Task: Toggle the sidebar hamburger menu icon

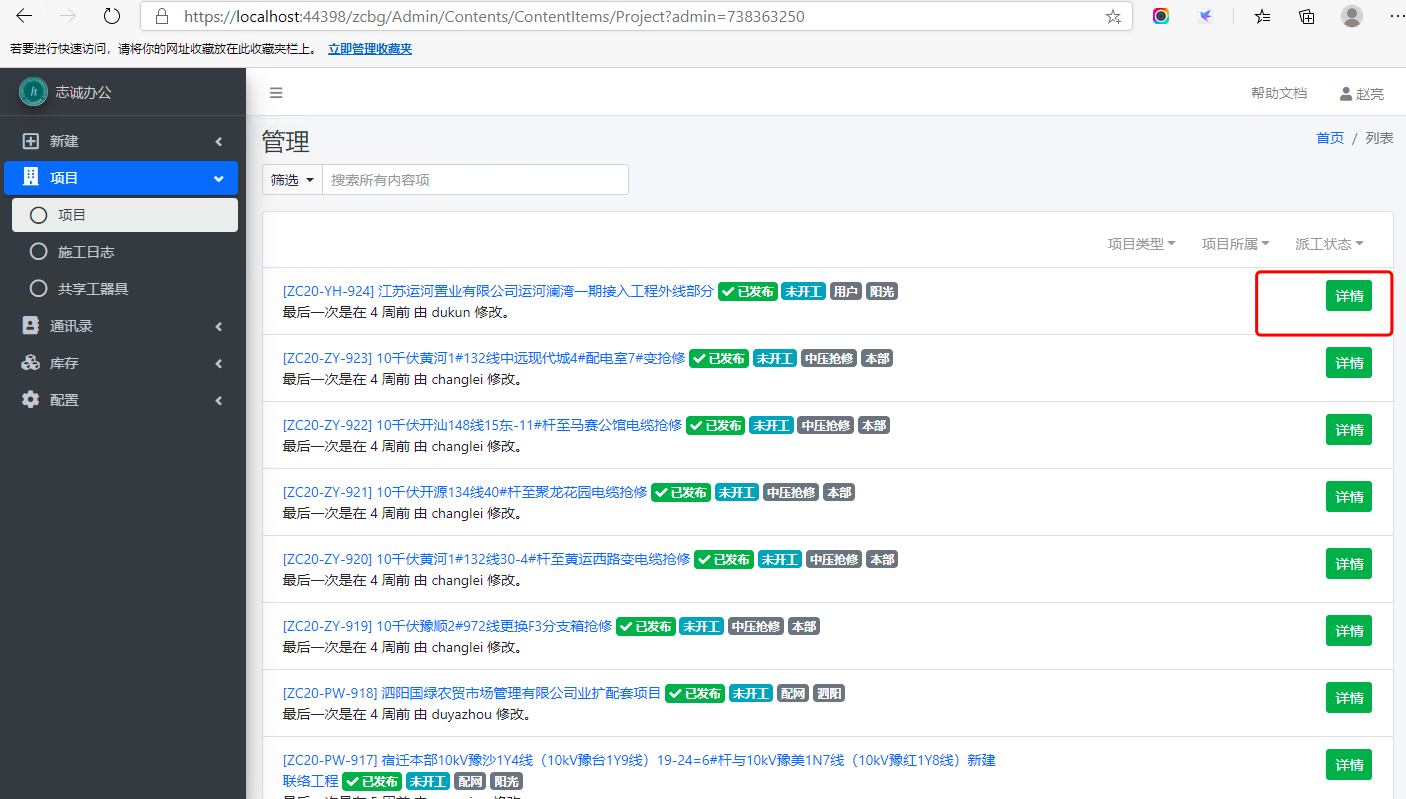Action: coord(276,92)
